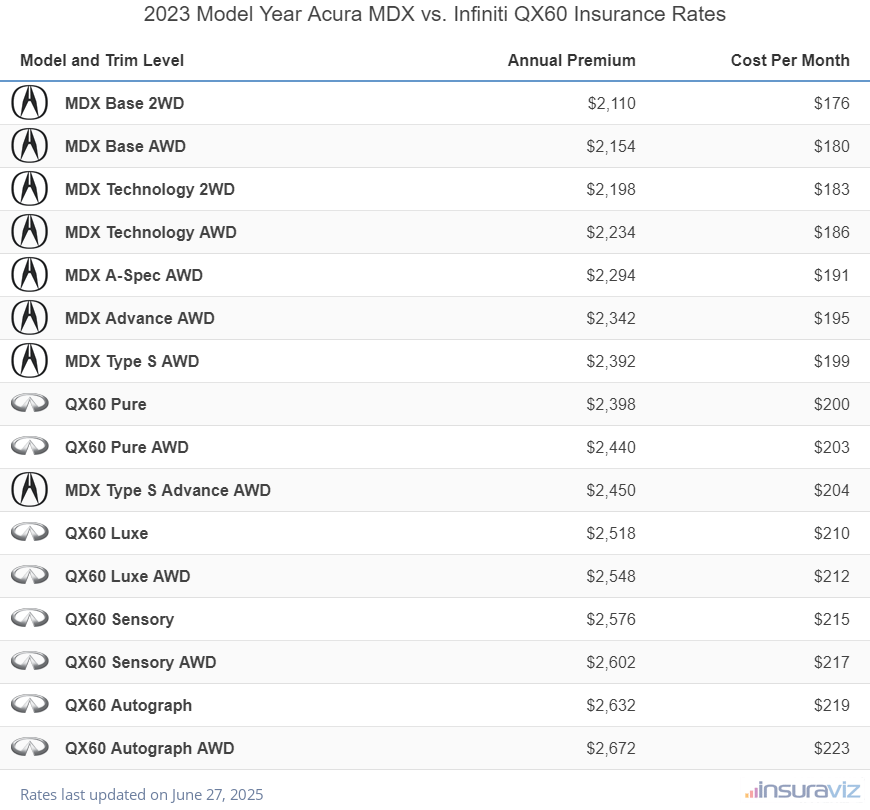Click the $176 monthly cost value
Viewport: 870px width, 810px height.
832,103
